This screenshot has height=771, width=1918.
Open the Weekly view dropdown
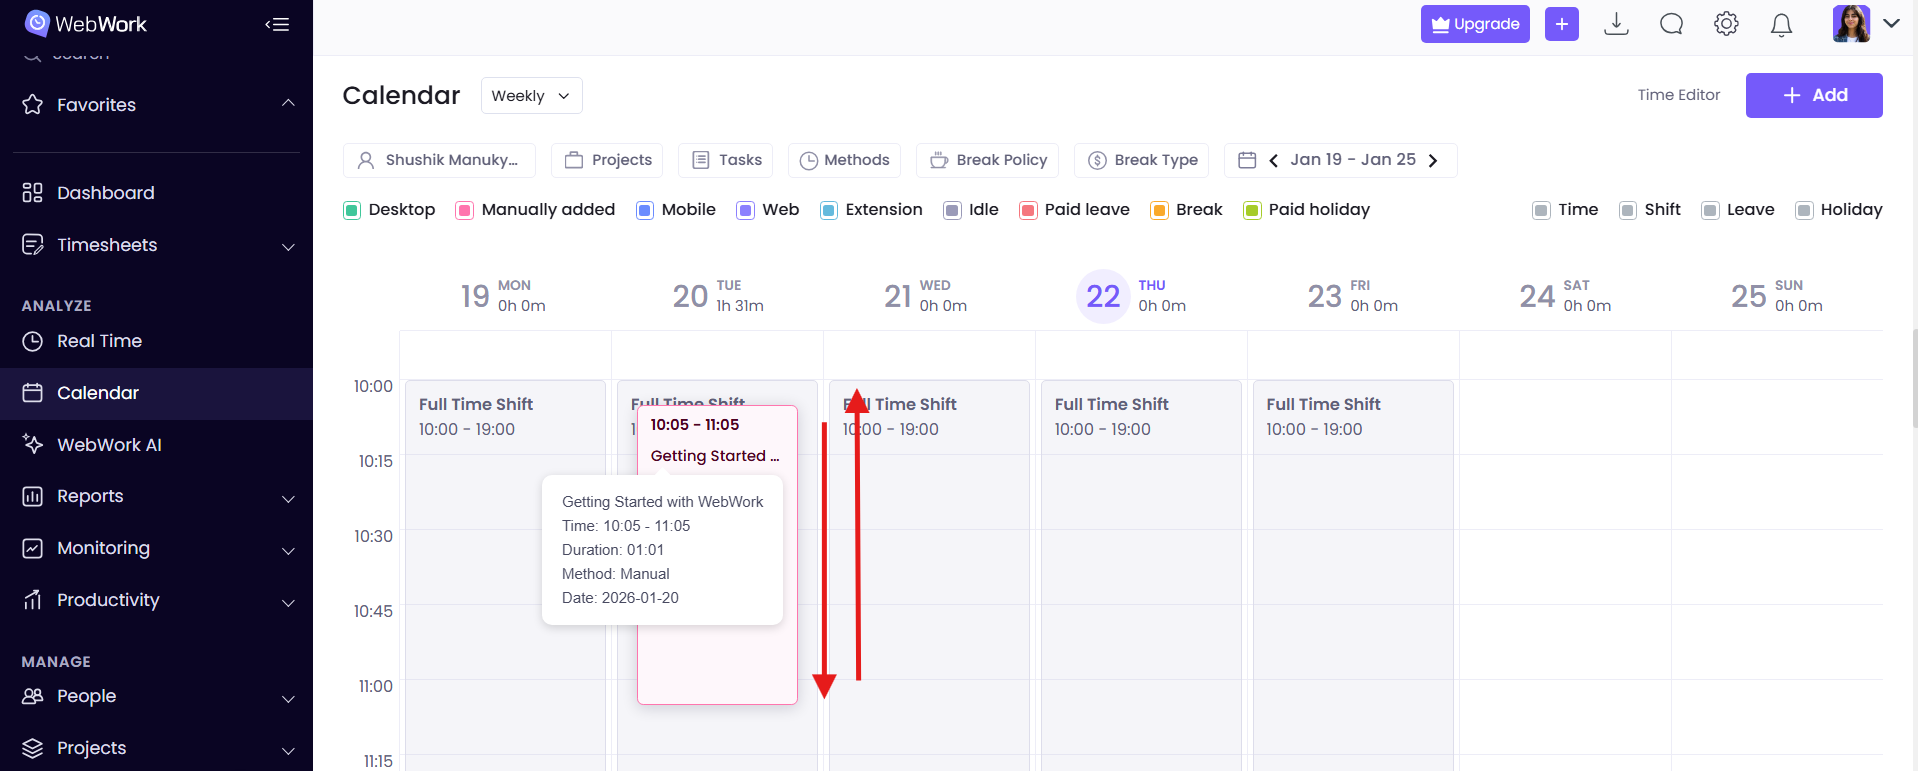tap(531, 96)
